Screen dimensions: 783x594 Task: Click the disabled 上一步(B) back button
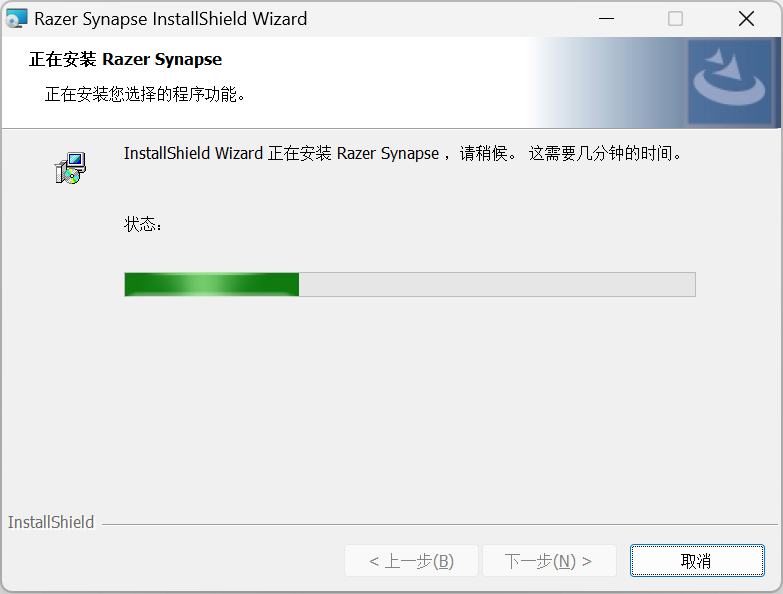click(411, 561)
